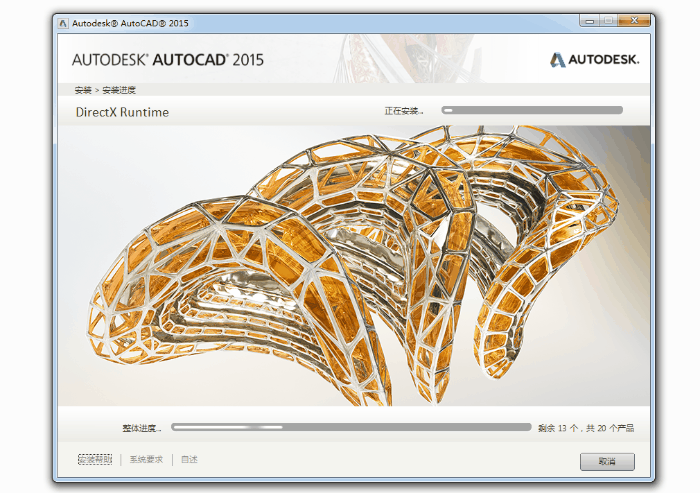Screen dimensions: 700x493
Task: Click the AutoCAD icon in title bar
Action: [63, 23]
